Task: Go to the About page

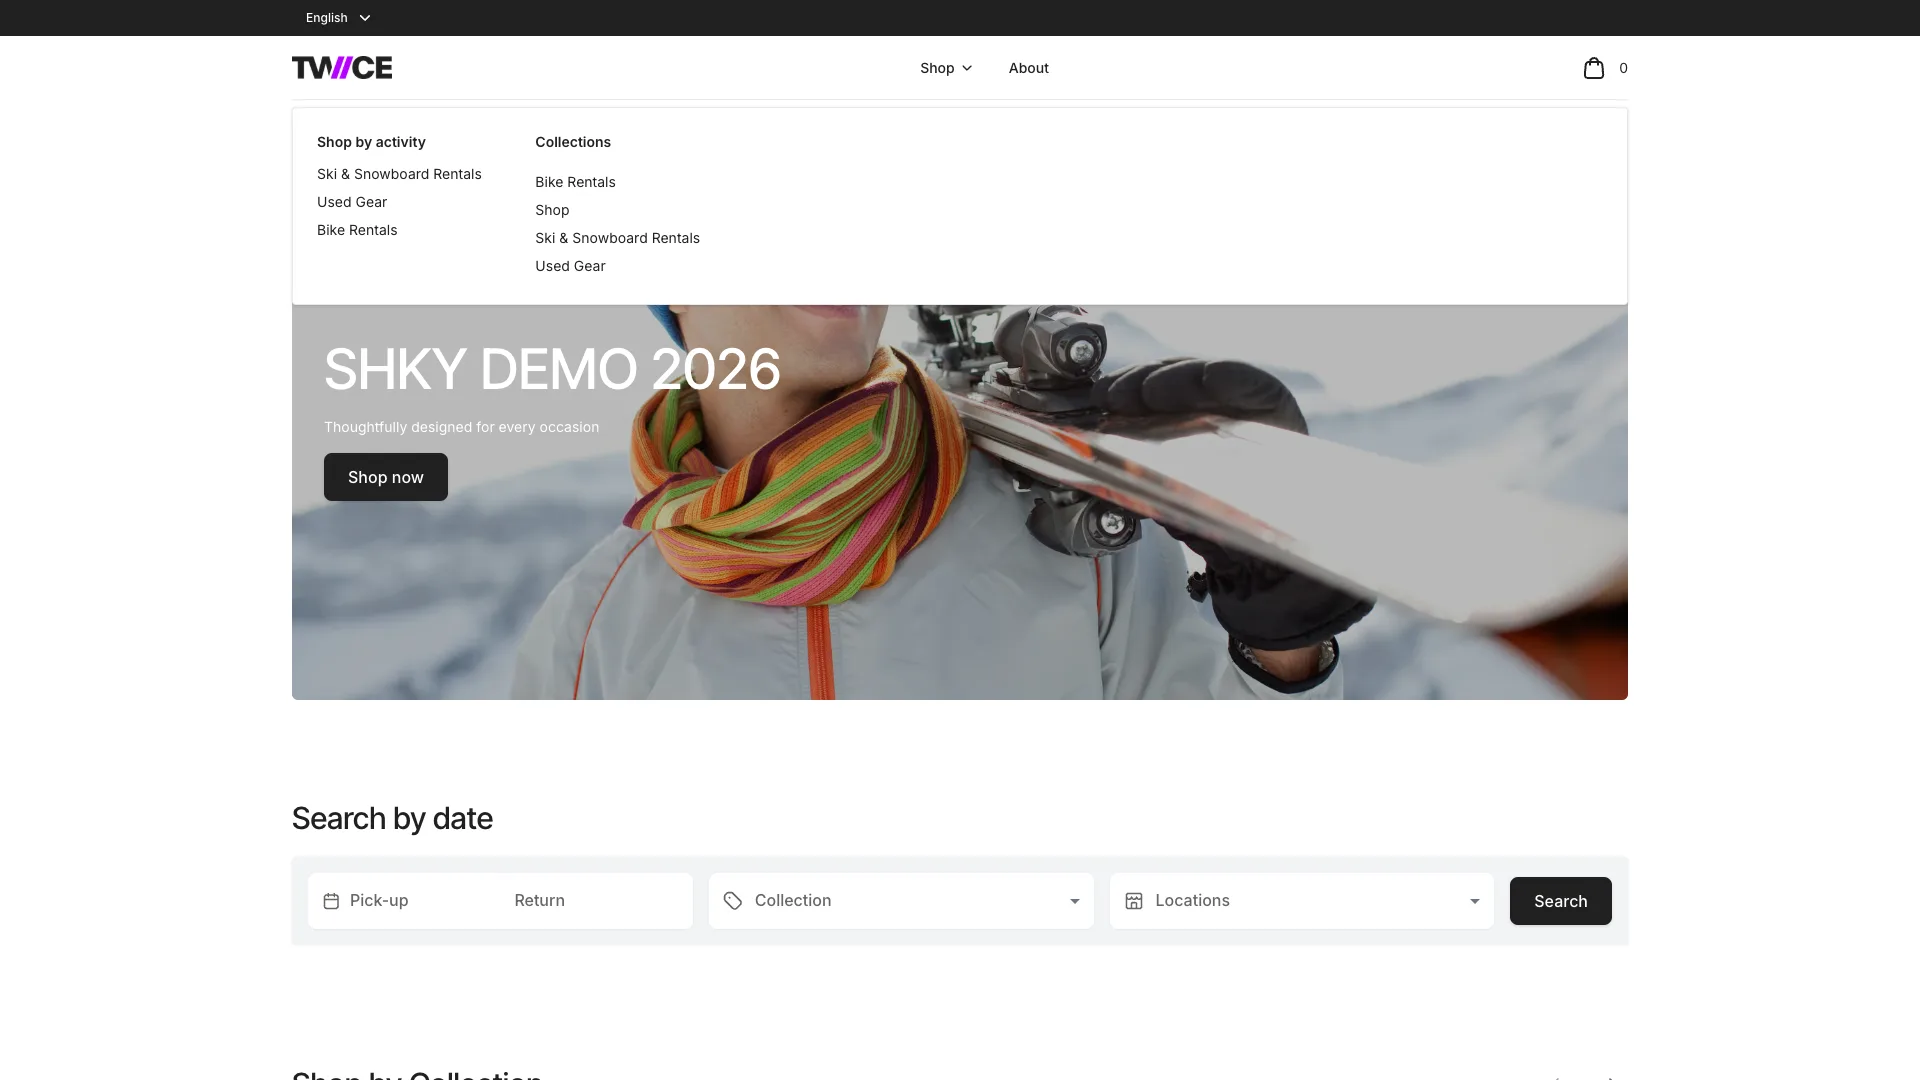Action: coord(1028,68)
